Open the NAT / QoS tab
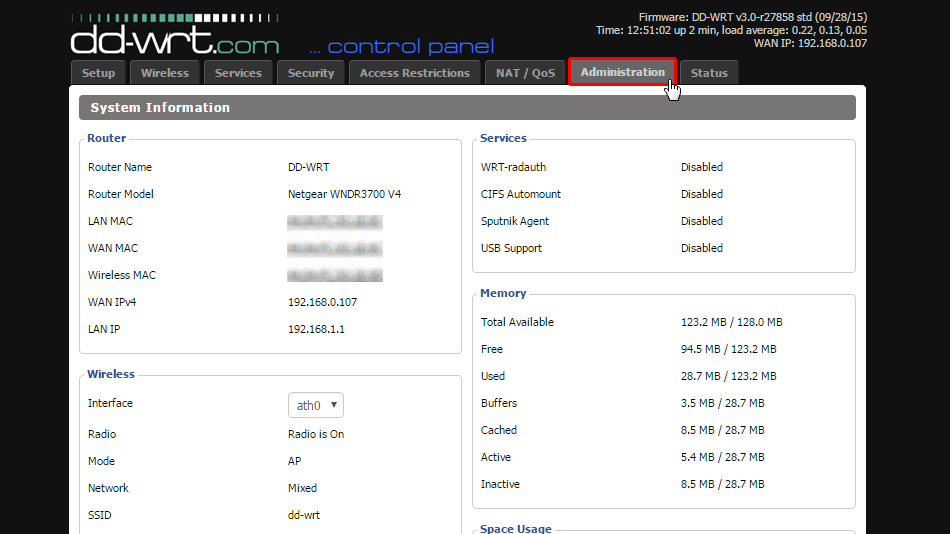 coord(525,73)
